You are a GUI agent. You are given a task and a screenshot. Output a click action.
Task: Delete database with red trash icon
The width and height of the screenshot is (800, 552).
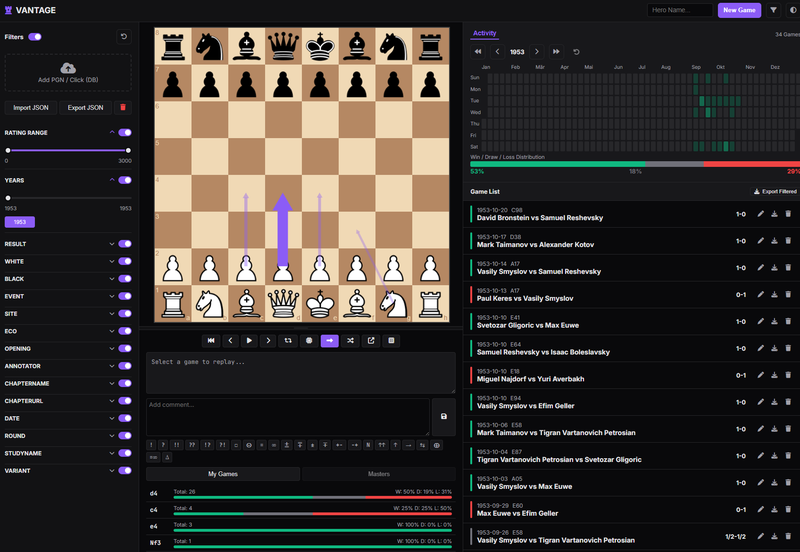tap(123, 107)
